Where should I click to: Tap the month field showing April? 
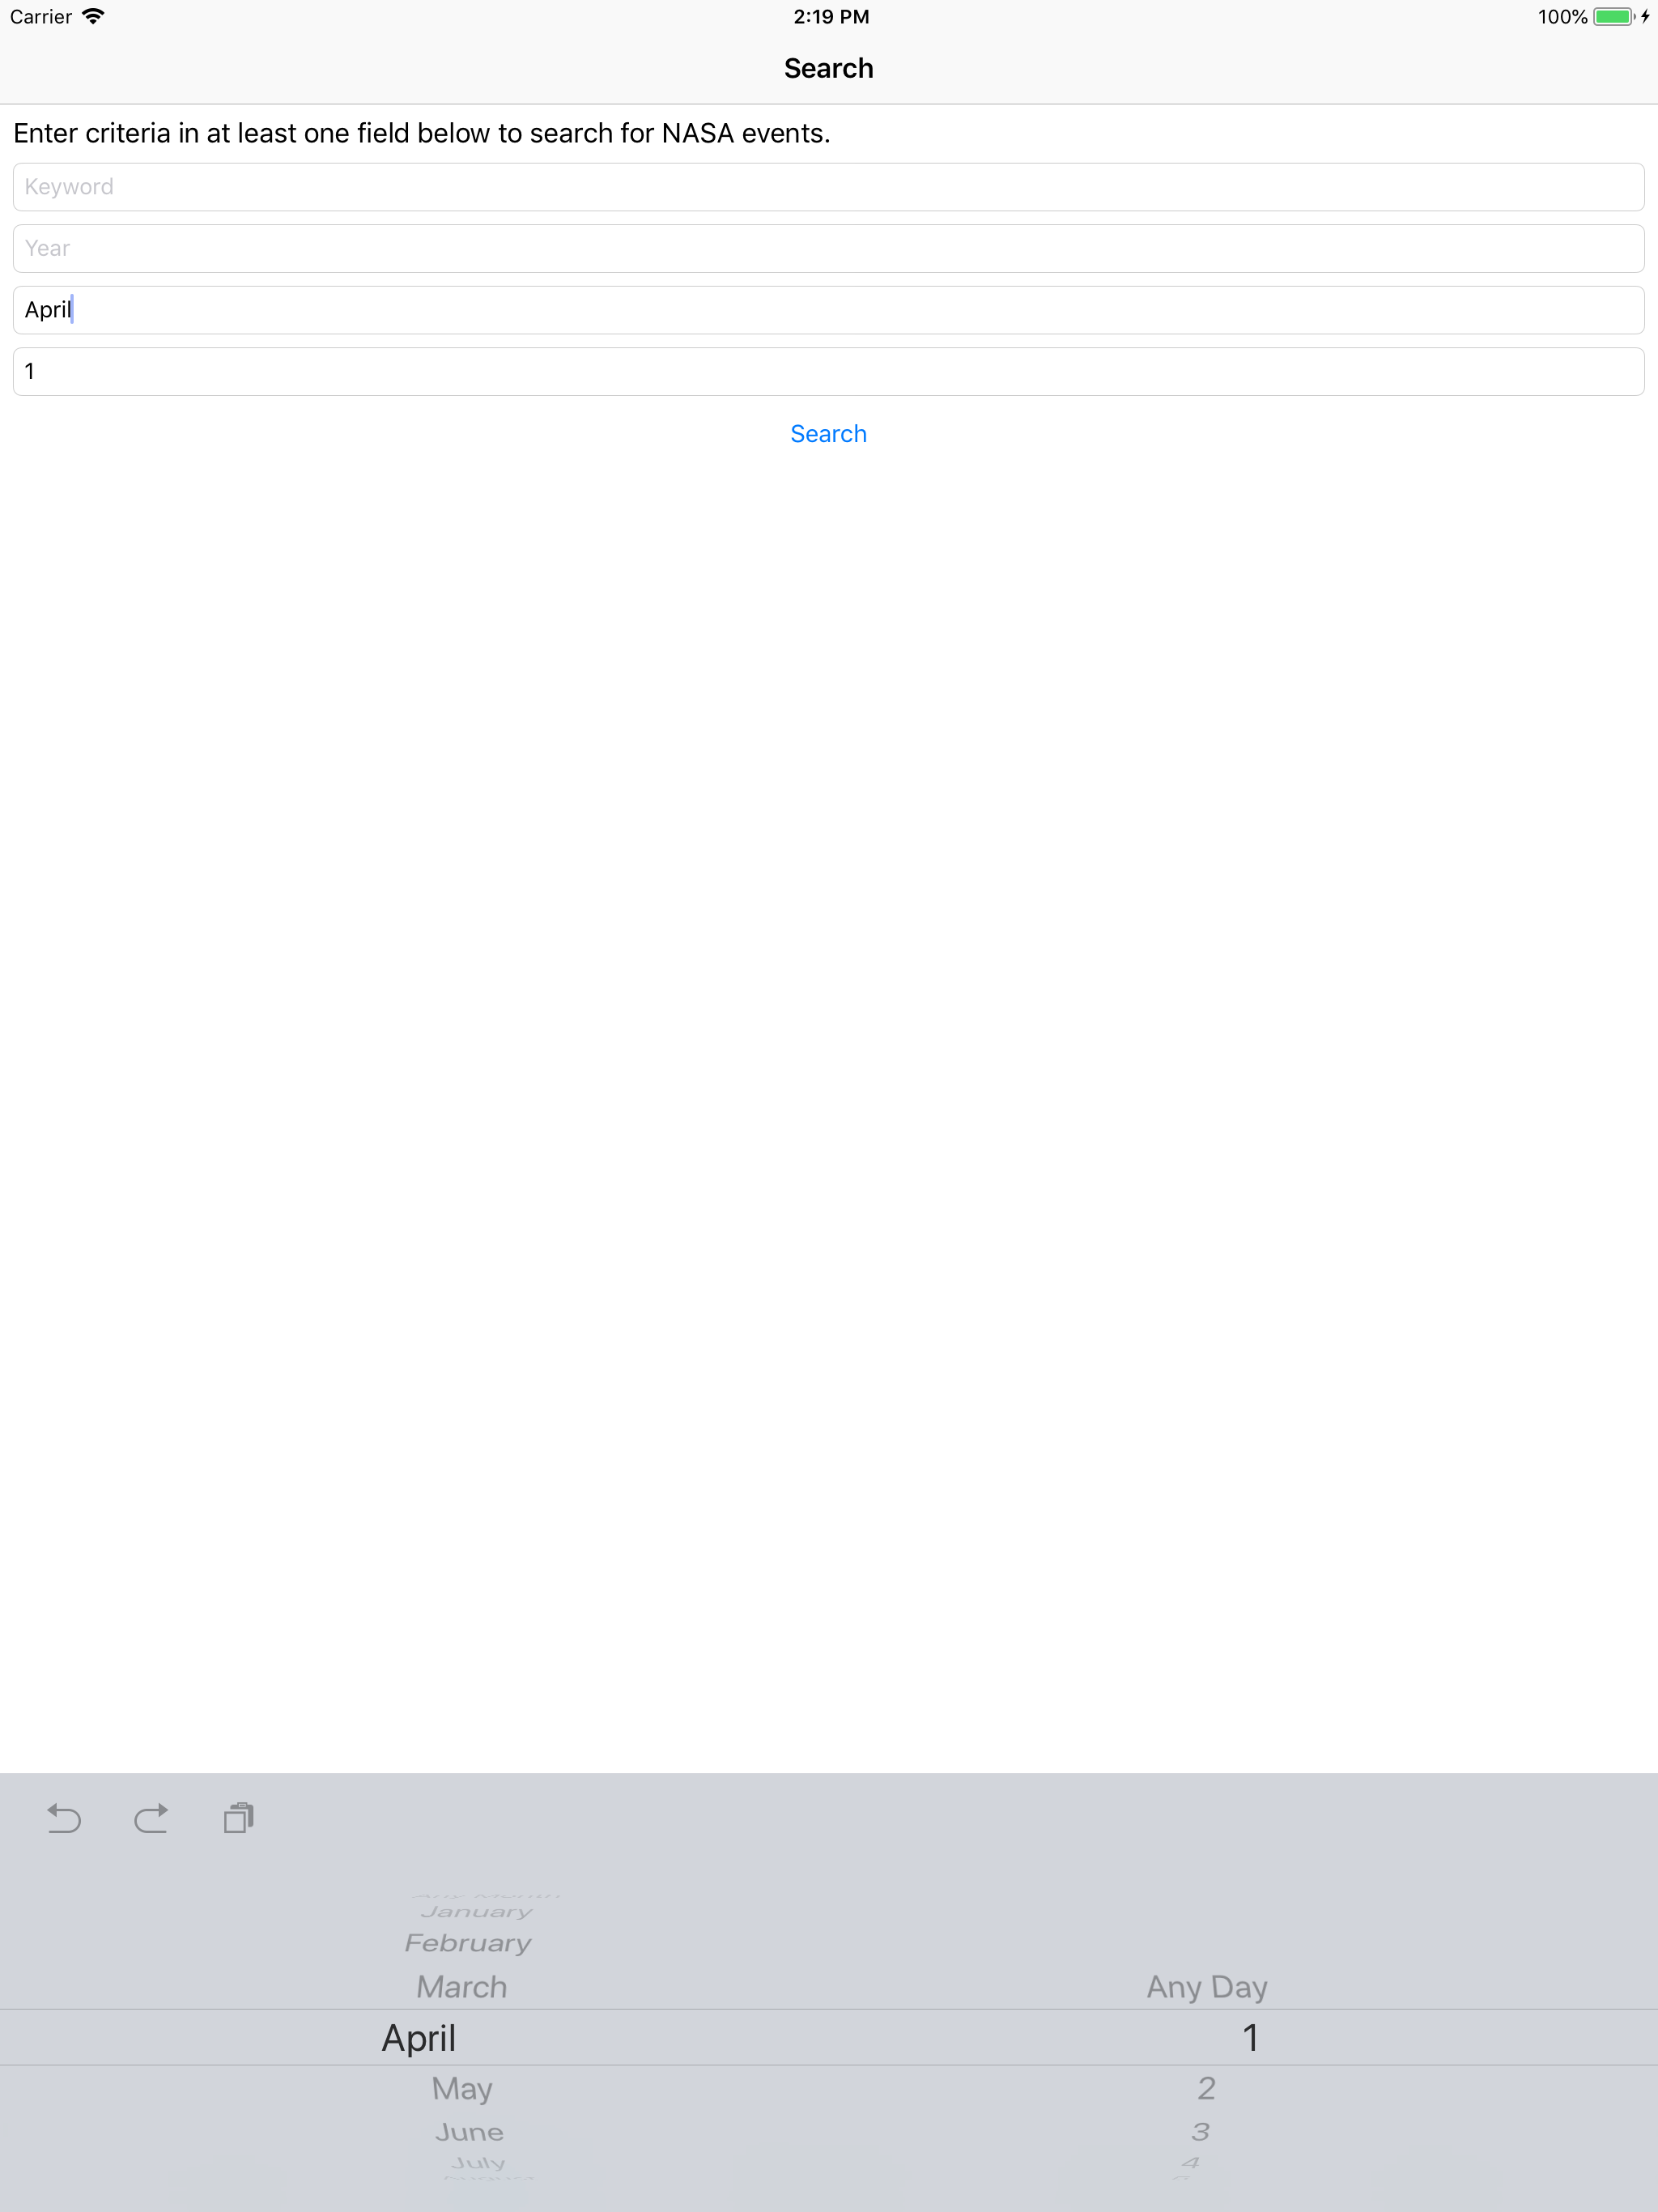click(829, 310)
